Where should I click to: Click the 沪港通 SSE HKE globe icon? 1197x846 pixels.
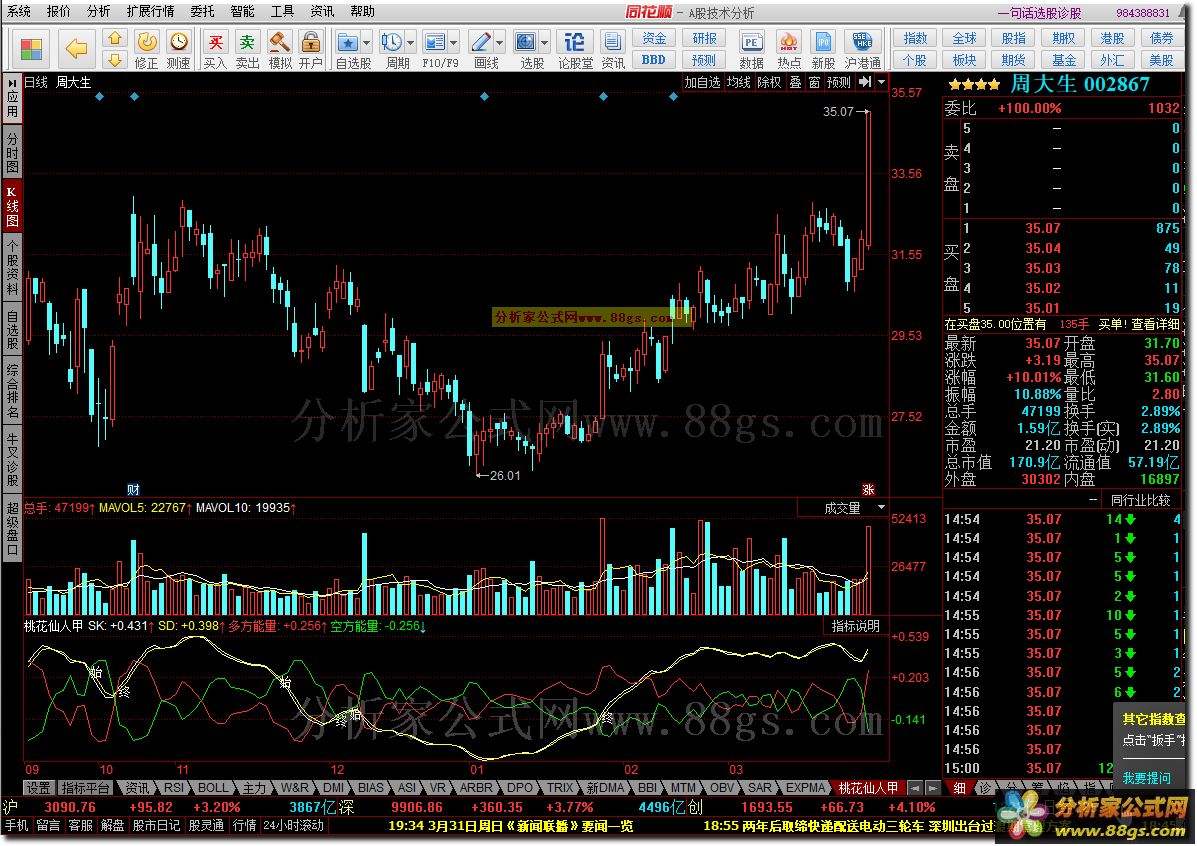[863, 41]
